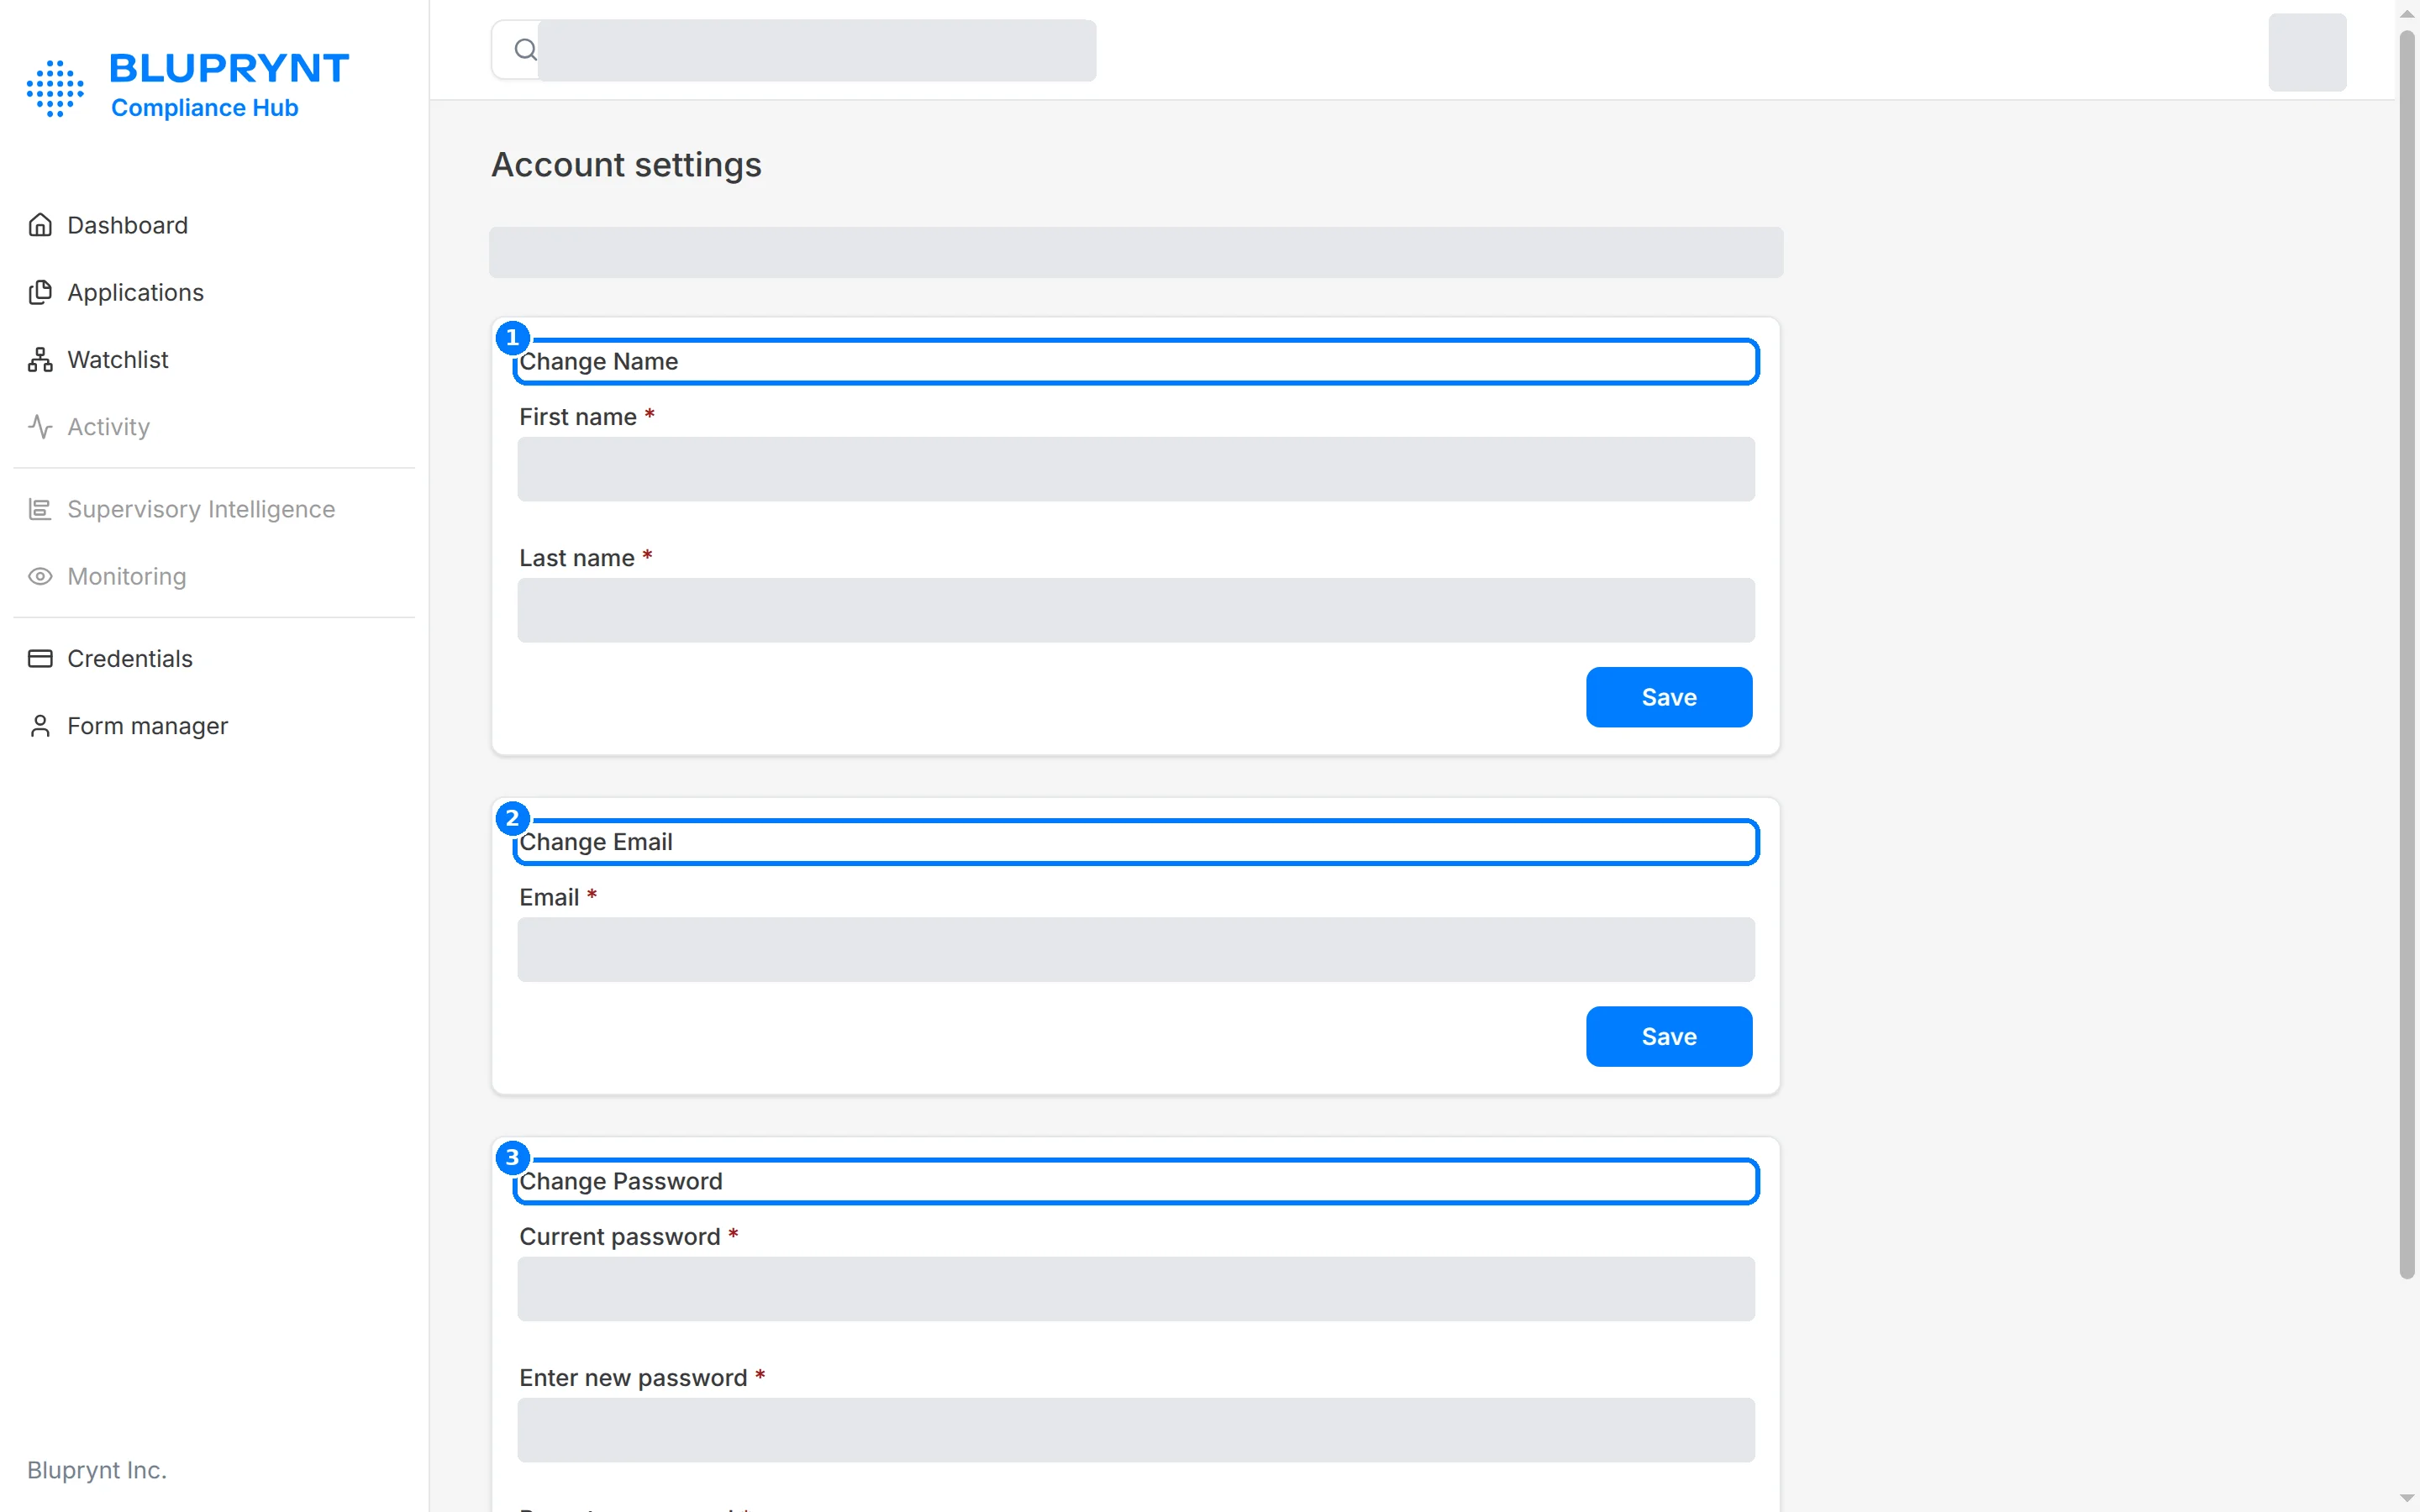Screen dimensions: 2420x1512
Task: Click the Change Name heading
Action: pyautogui.click(x=598, y=361)
